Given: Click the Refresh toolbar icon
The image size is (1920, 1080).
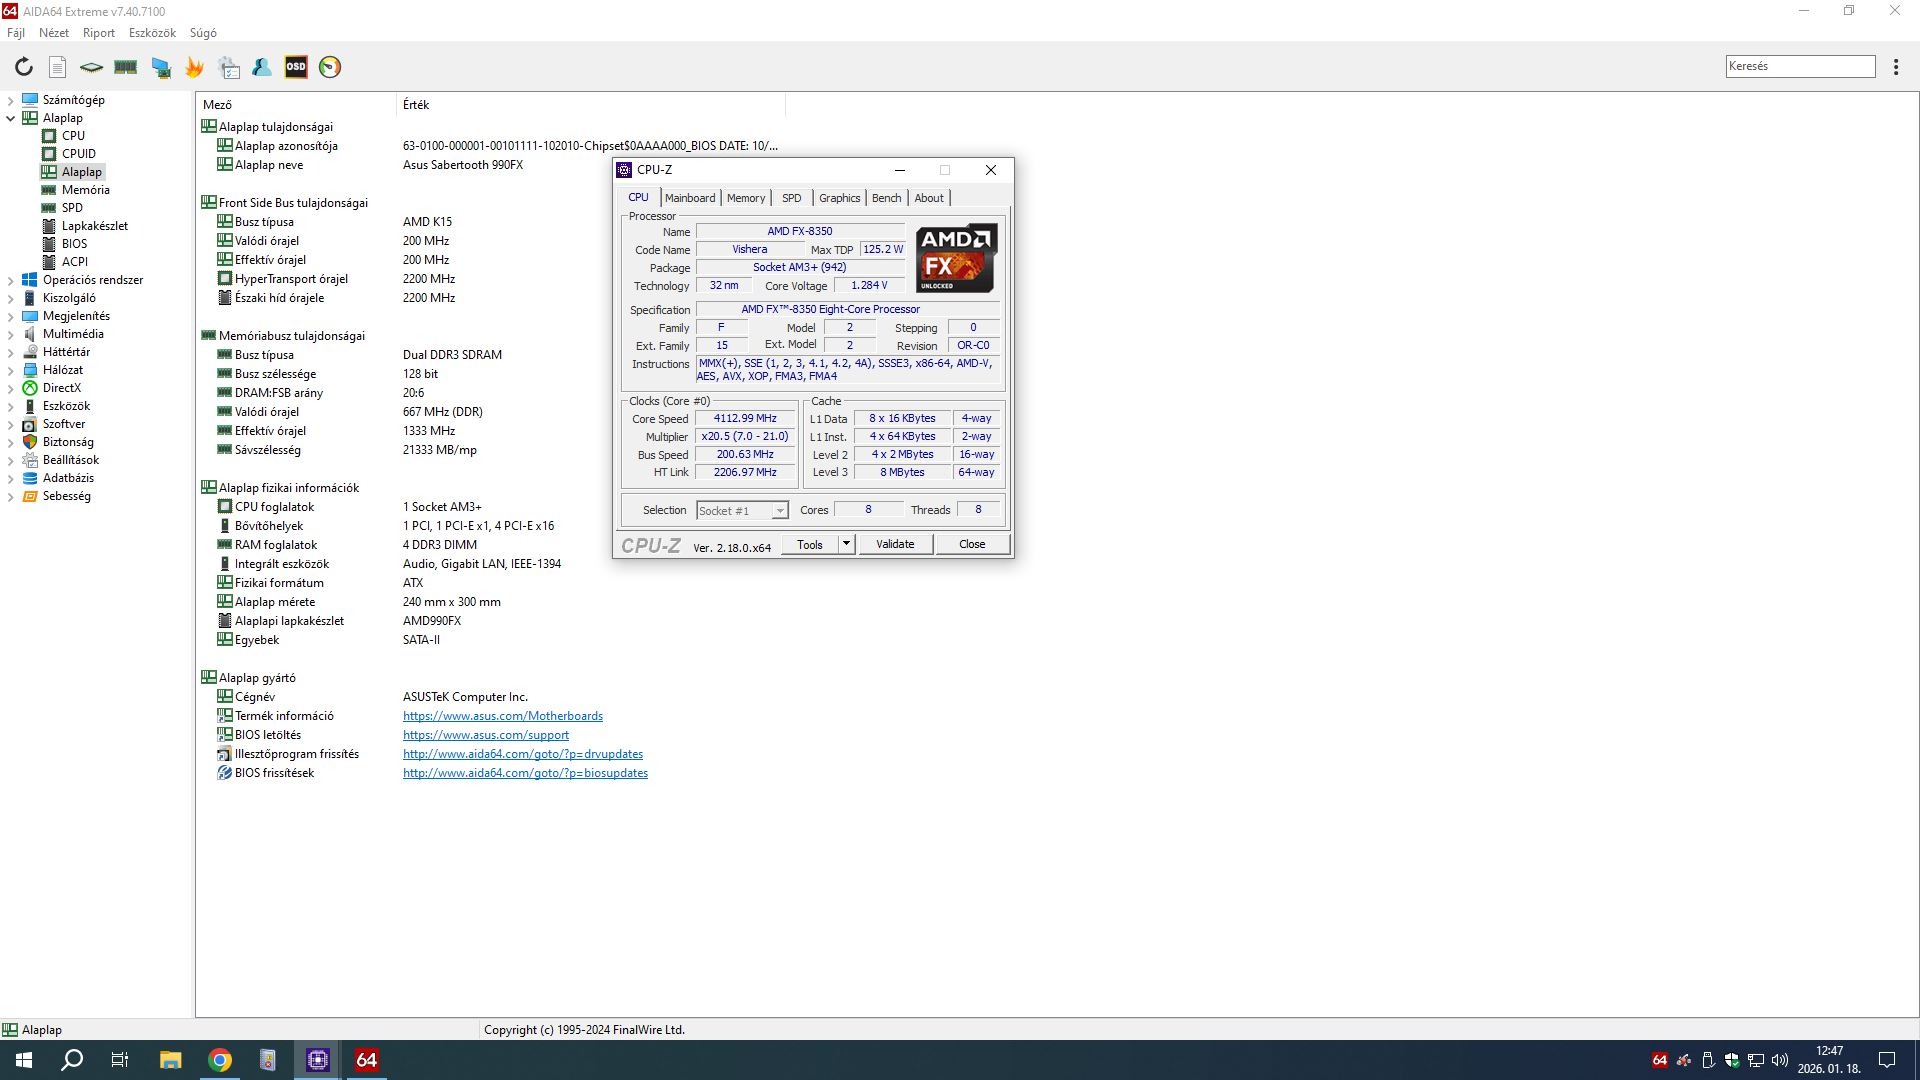Looking at the screenshot, I should (x=24, y=67).
